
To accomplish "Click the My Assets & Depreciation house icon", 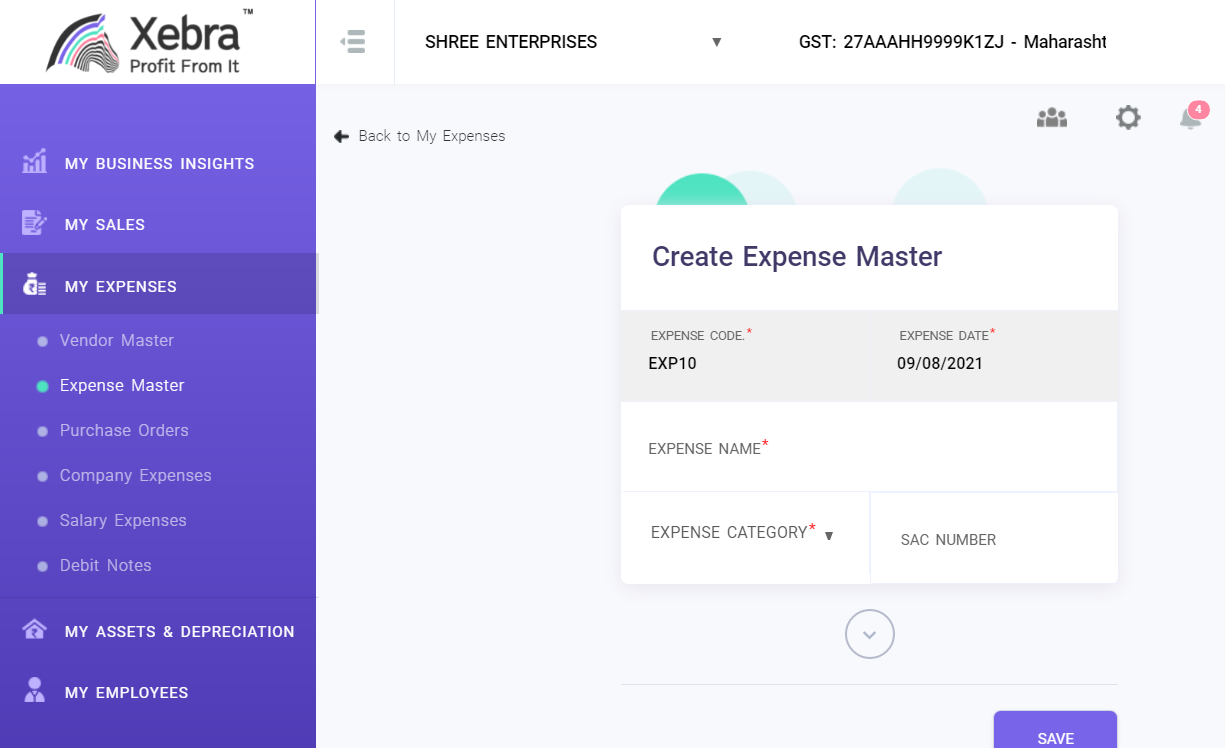I will [x=34, y=630].
